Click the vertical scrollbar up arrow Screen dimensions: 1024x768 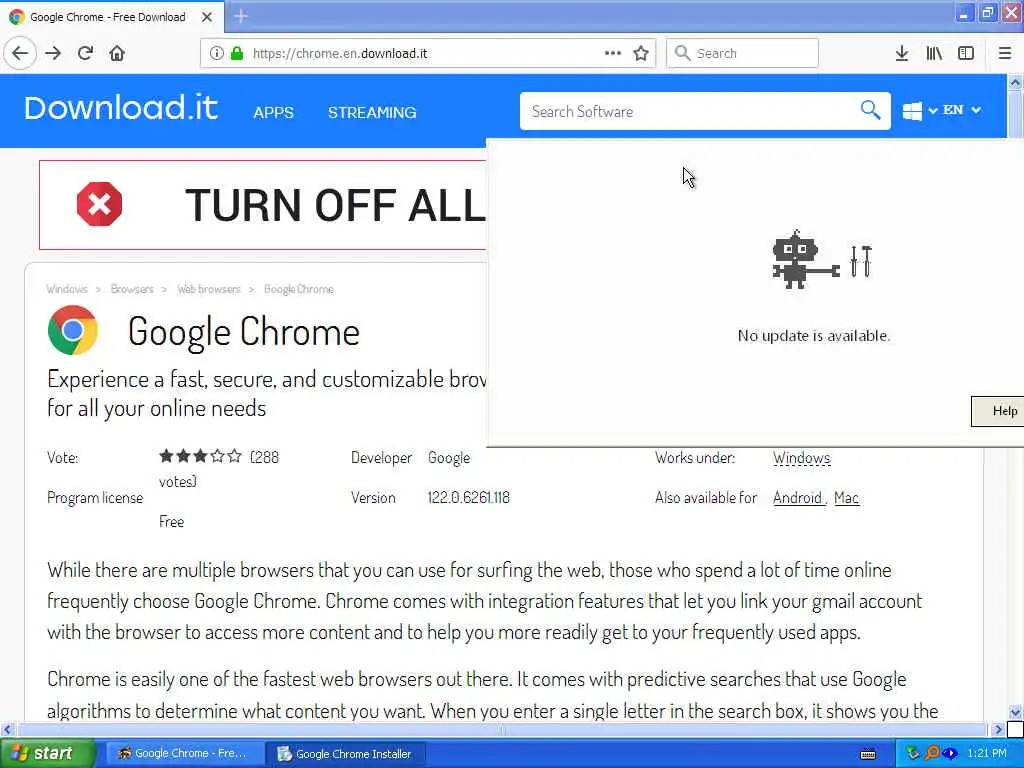[x=1015, y=82]
